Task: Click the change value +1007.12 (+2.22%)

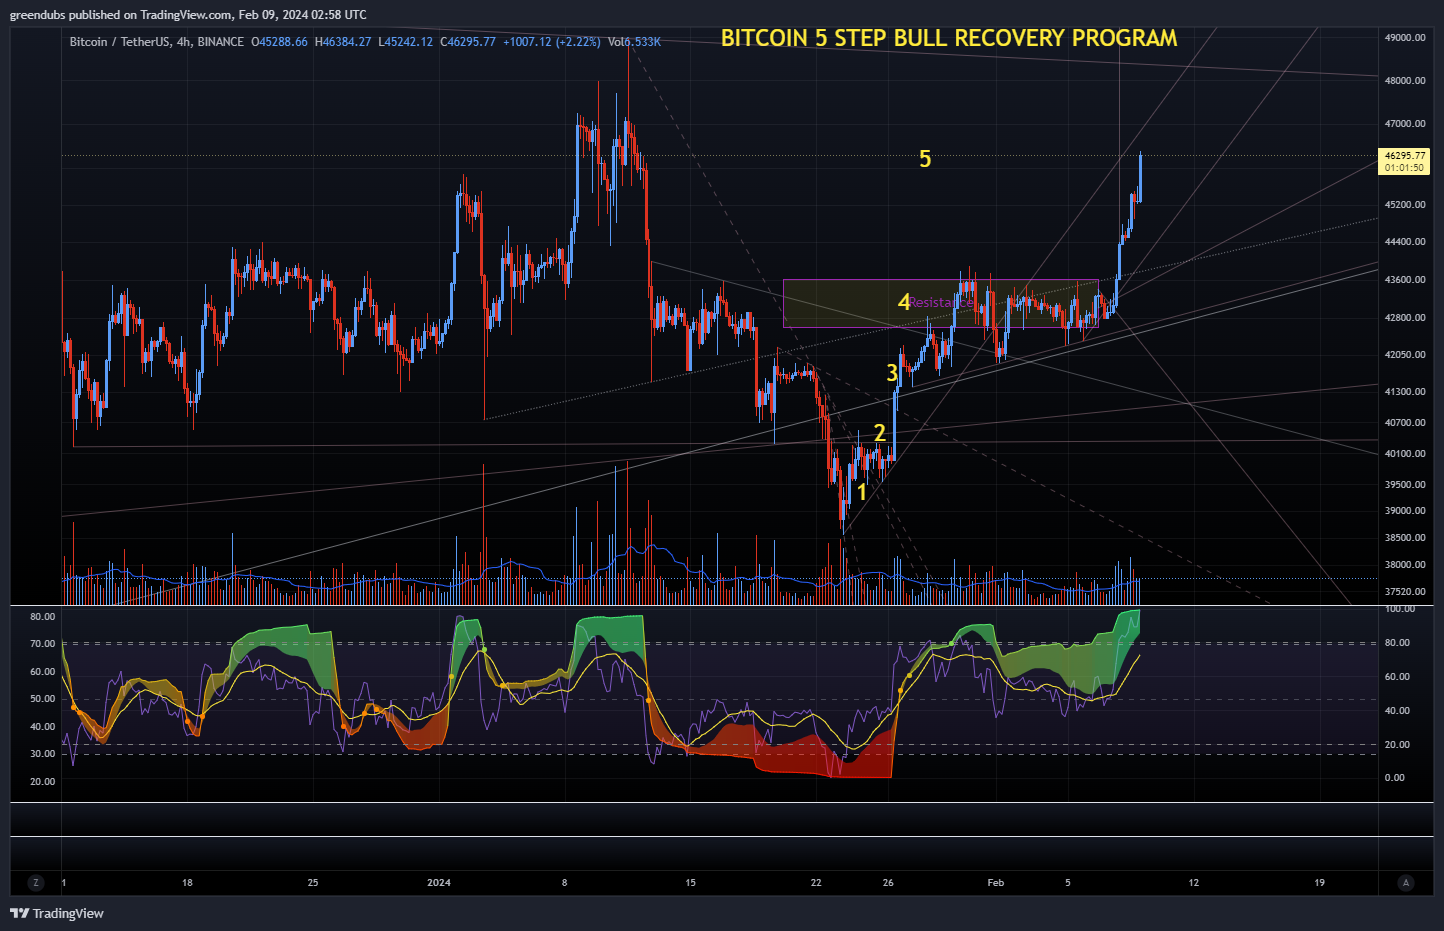Action: 552,42
